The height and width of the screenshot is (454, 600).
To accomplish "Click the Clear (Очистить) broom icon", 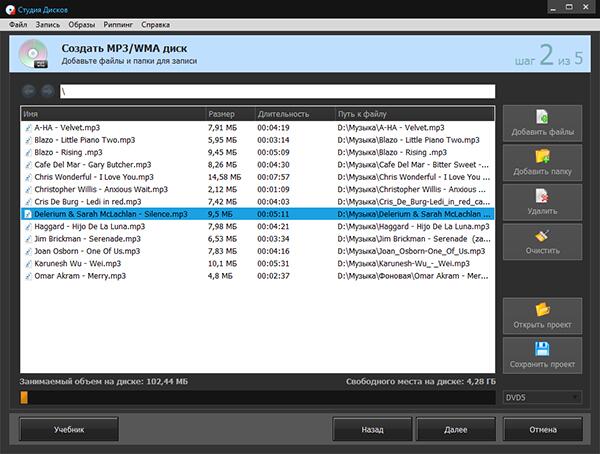I will coord(542,235).
